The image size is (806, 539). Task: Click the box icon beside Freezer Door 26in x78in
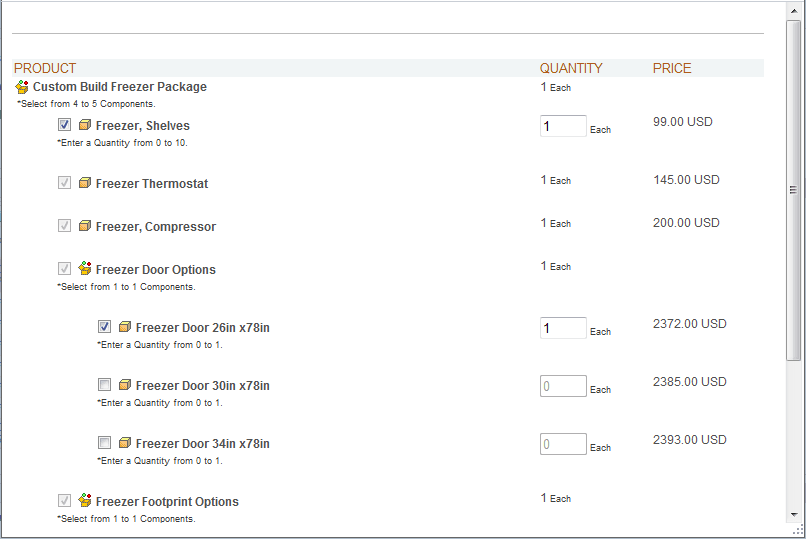[x=125, y=327]
